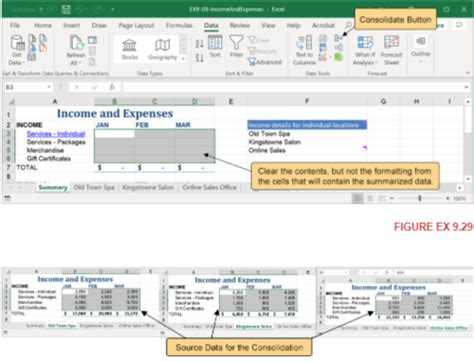Open the Name Box dropdown arrow
Screen dimensions: 474x362
pos(49,87)
